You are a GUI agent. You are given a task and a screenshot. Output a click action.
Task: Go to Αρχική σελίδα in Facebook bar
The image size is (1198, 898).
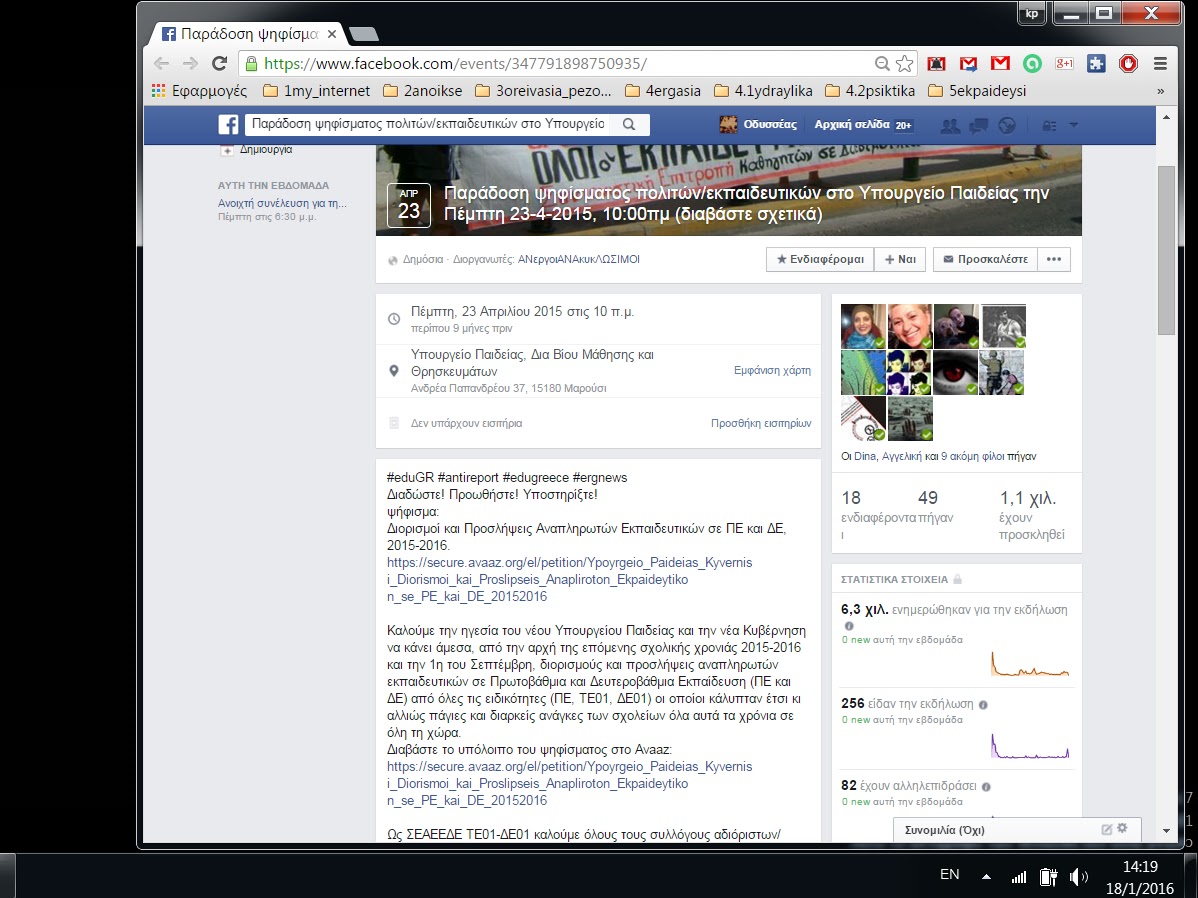pos(852,125)
